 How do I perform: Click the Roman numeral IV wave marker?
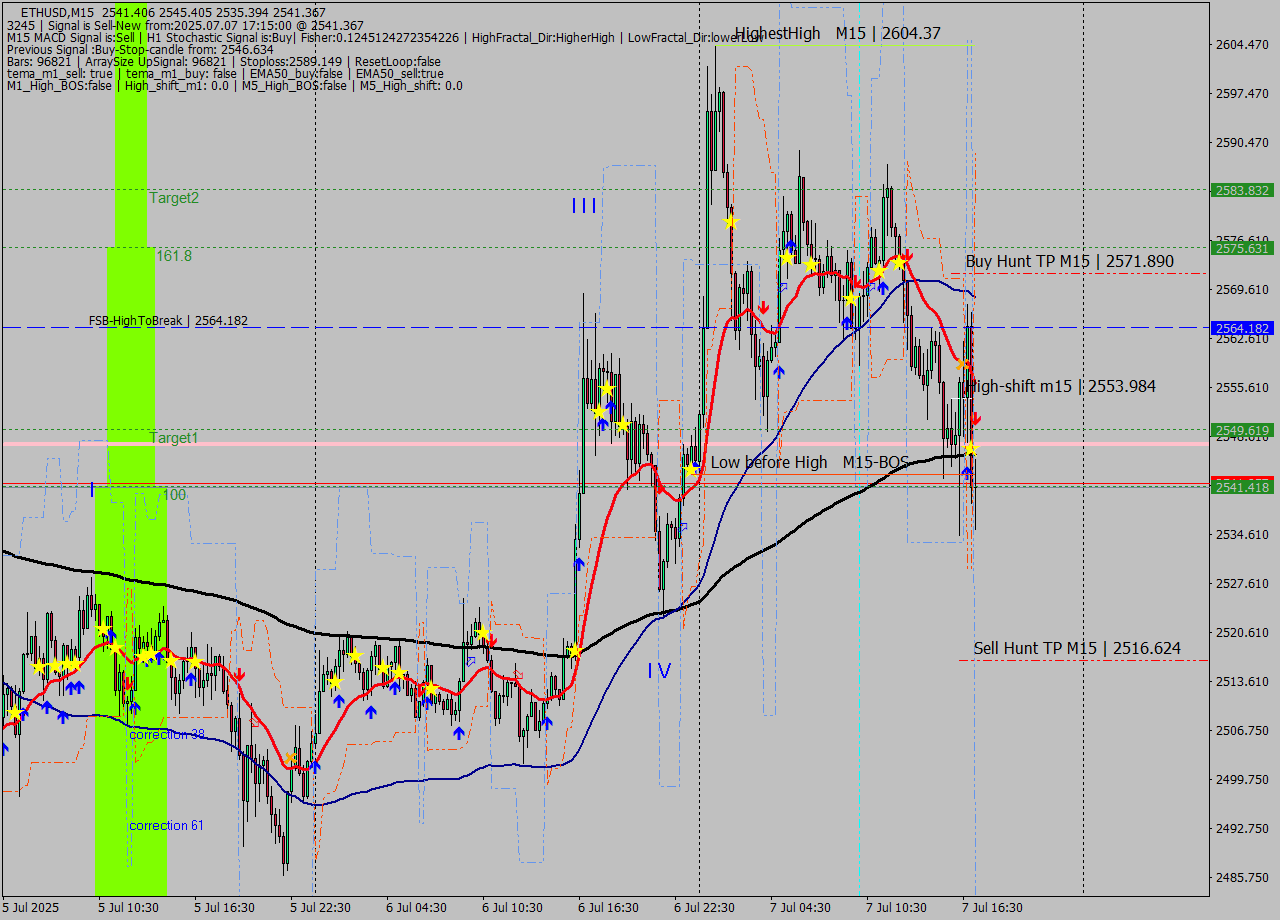pyautogui.click(x=658, y=671)
